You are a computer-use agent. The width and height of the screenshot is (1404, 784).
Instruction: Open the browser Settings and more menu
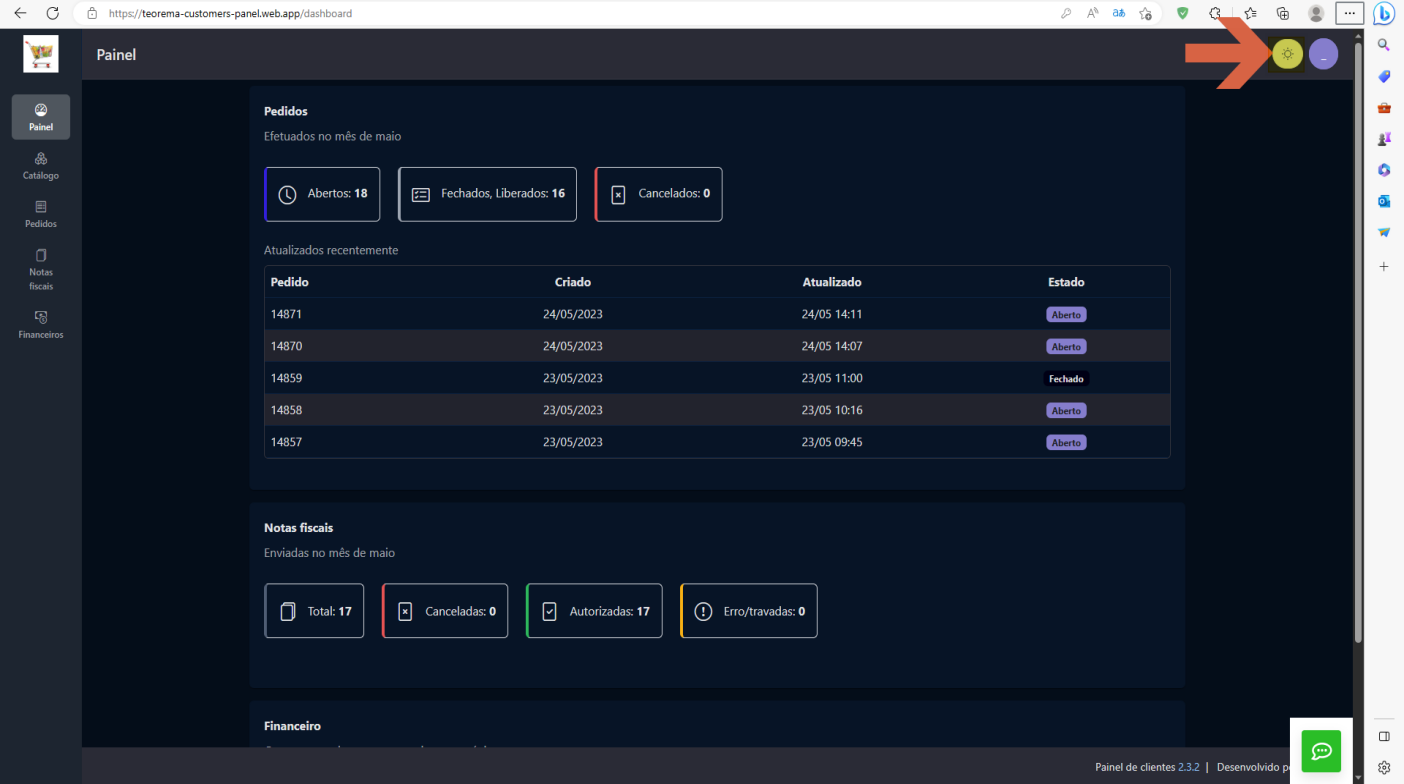(1350, 14)
